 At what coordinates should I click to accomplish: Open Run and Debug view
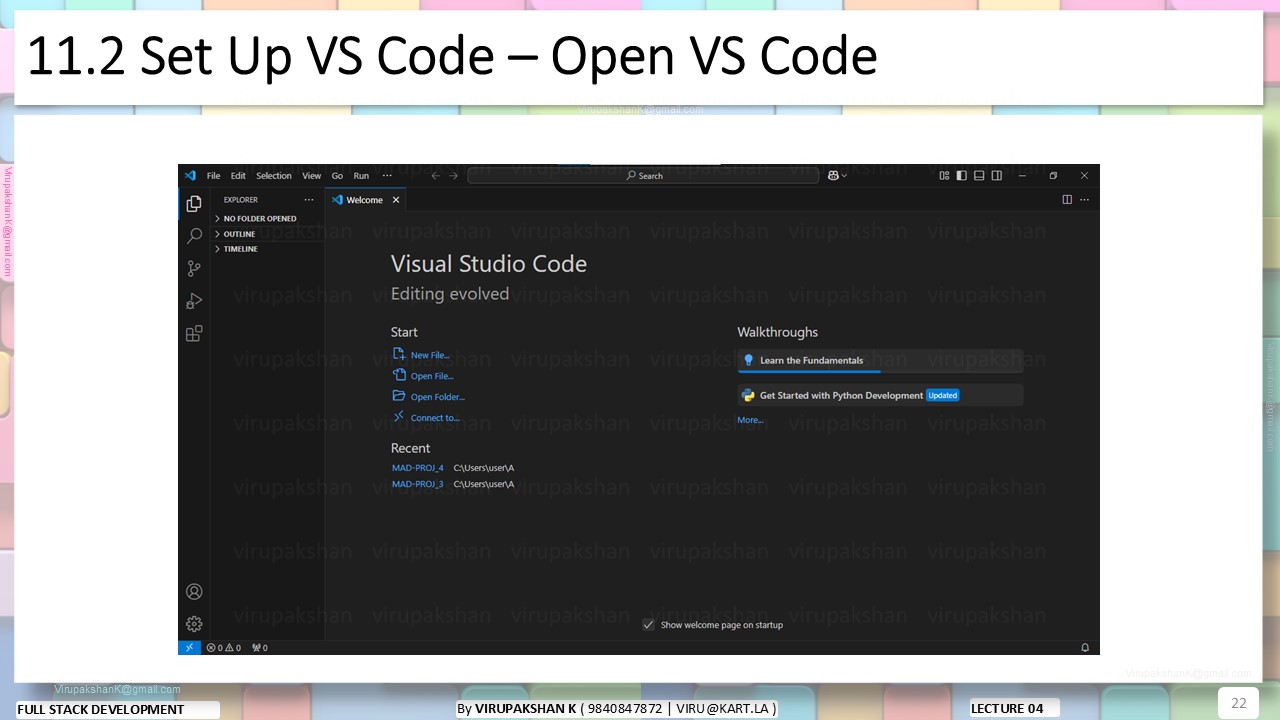(194, 301)
